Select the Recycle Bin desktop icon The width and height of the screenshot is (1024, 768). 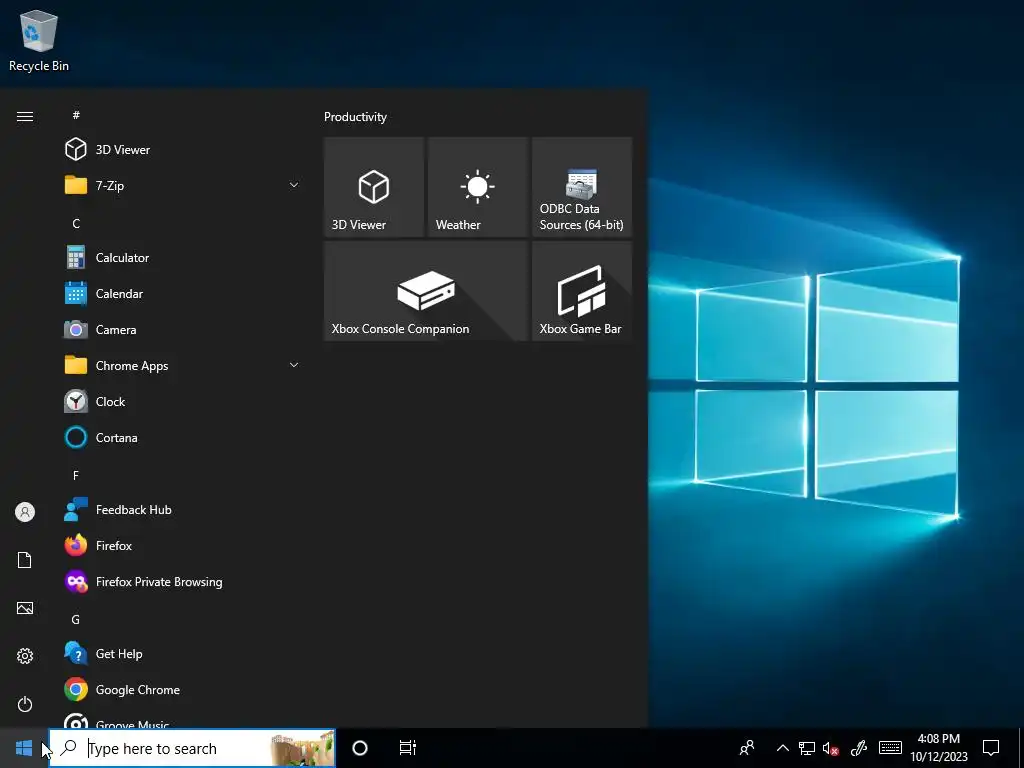pos(39,40)
